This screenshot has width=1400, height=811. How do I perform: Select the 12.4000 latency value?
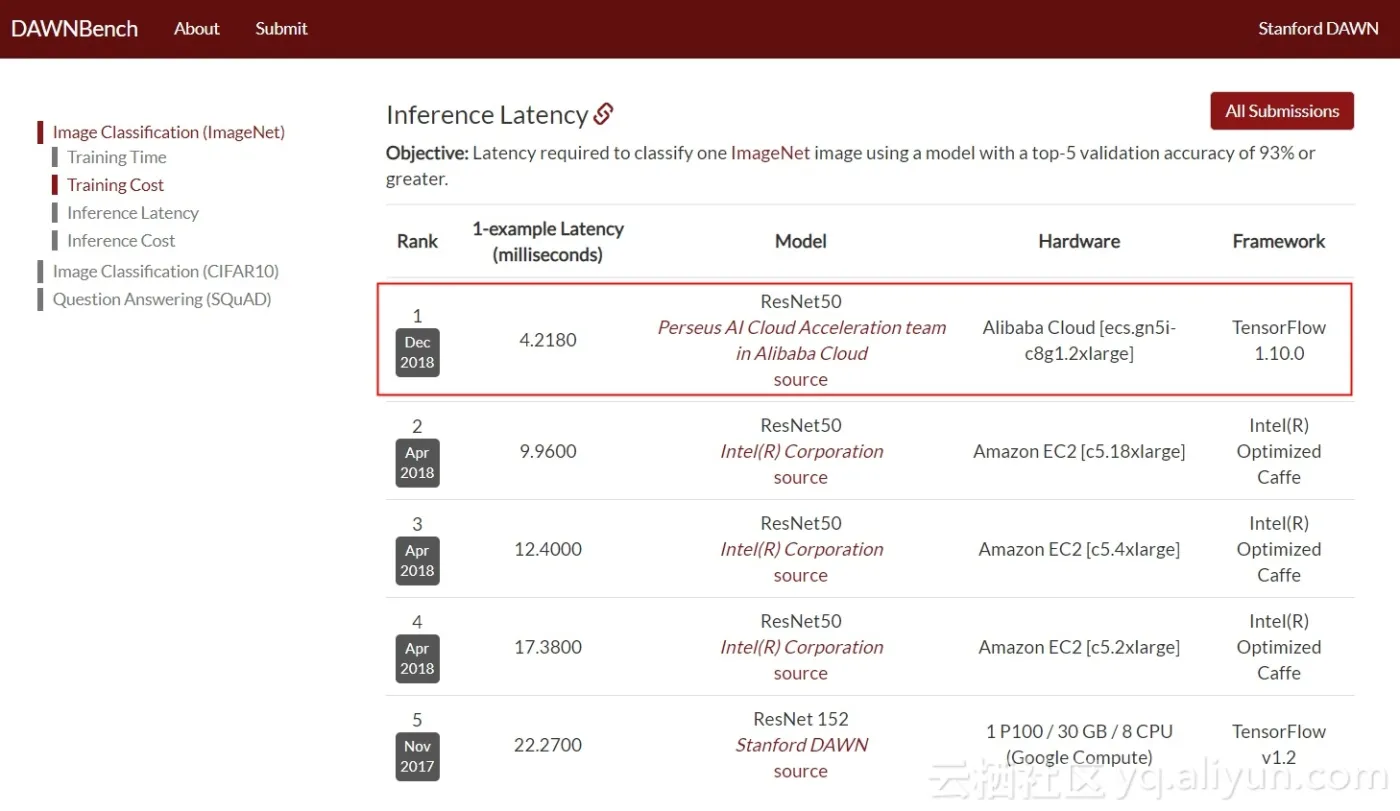coord(548,549)
